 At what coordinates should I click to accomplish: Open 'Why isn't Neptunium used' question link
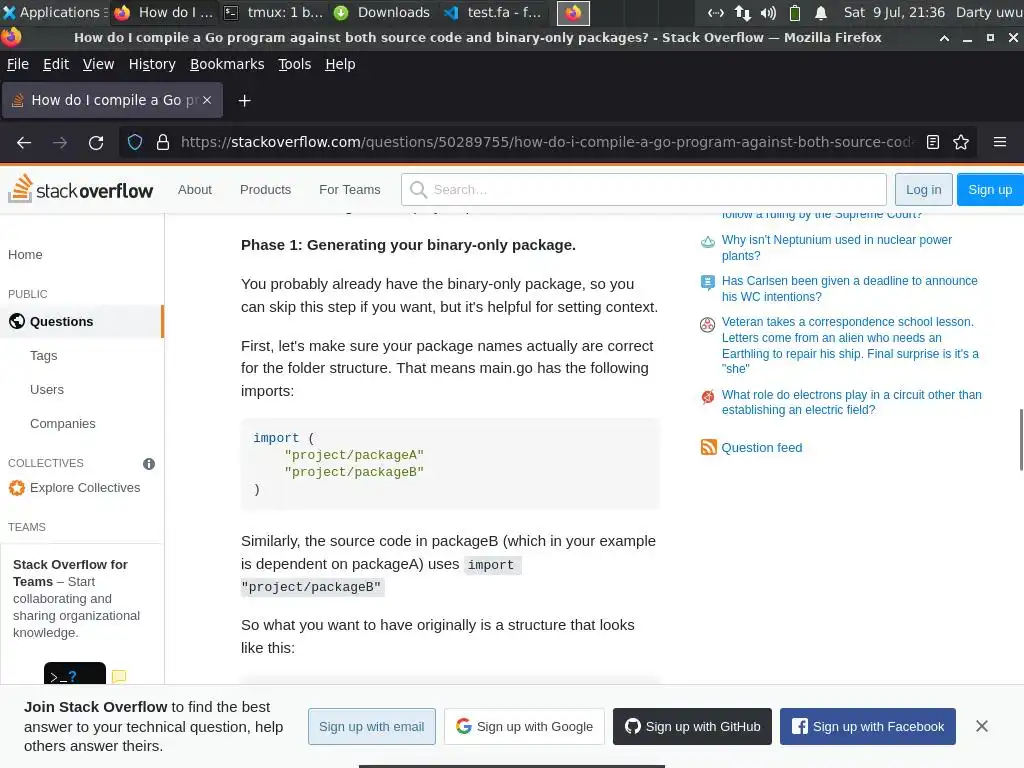pyautogui.click(x=837, y=248)
